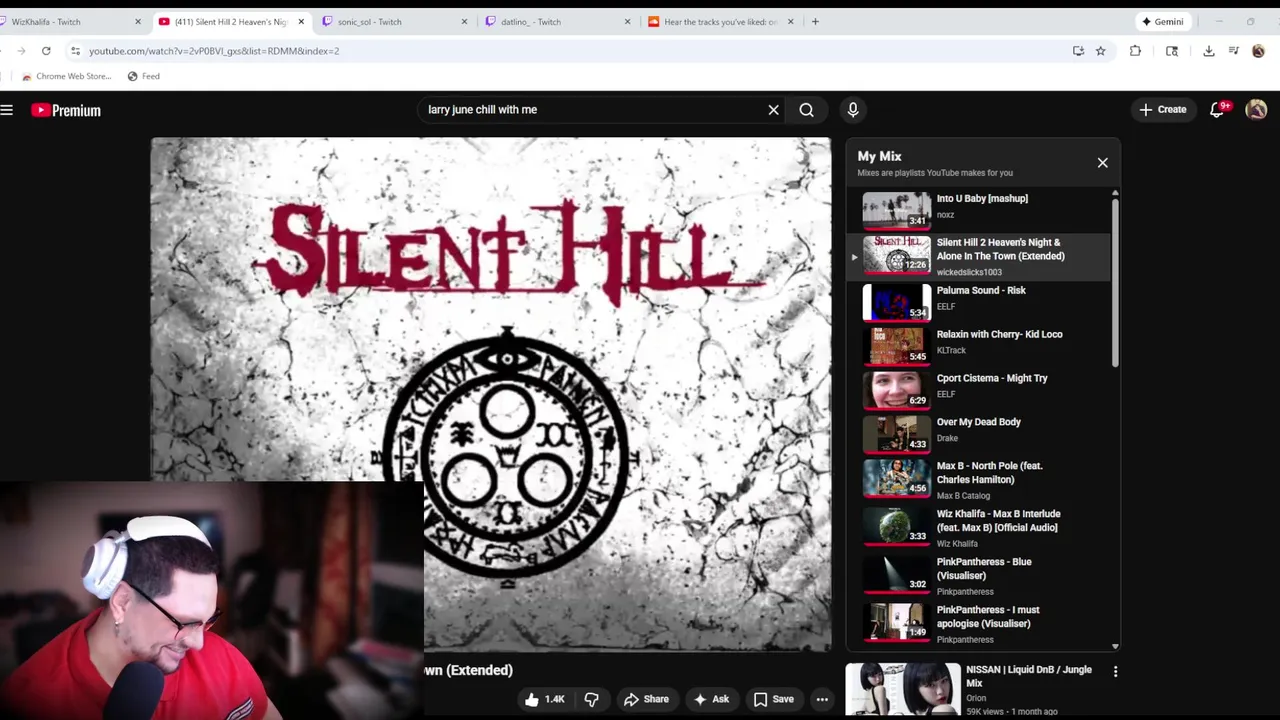Open the Ask AI button
Screen dimensions: 1280x720
point(711,700)
